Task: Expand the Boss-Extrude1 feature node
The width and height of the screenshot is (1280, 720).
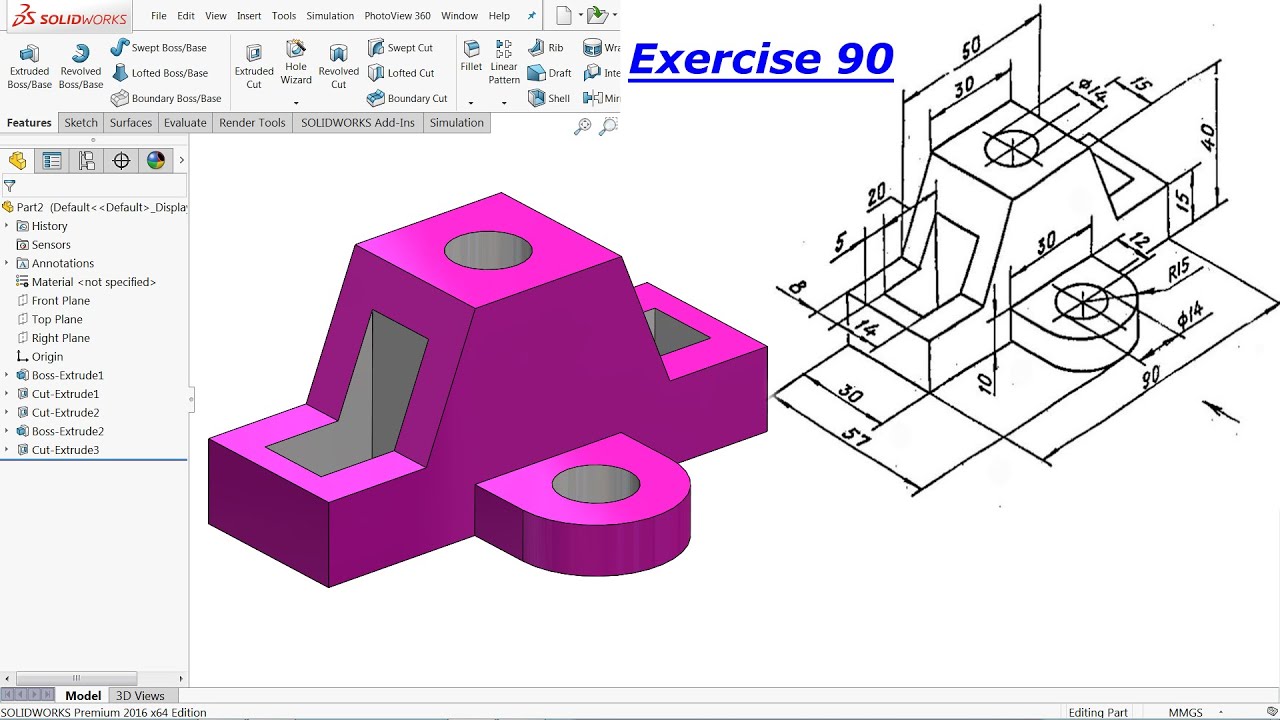Action: tap(7, 375)
